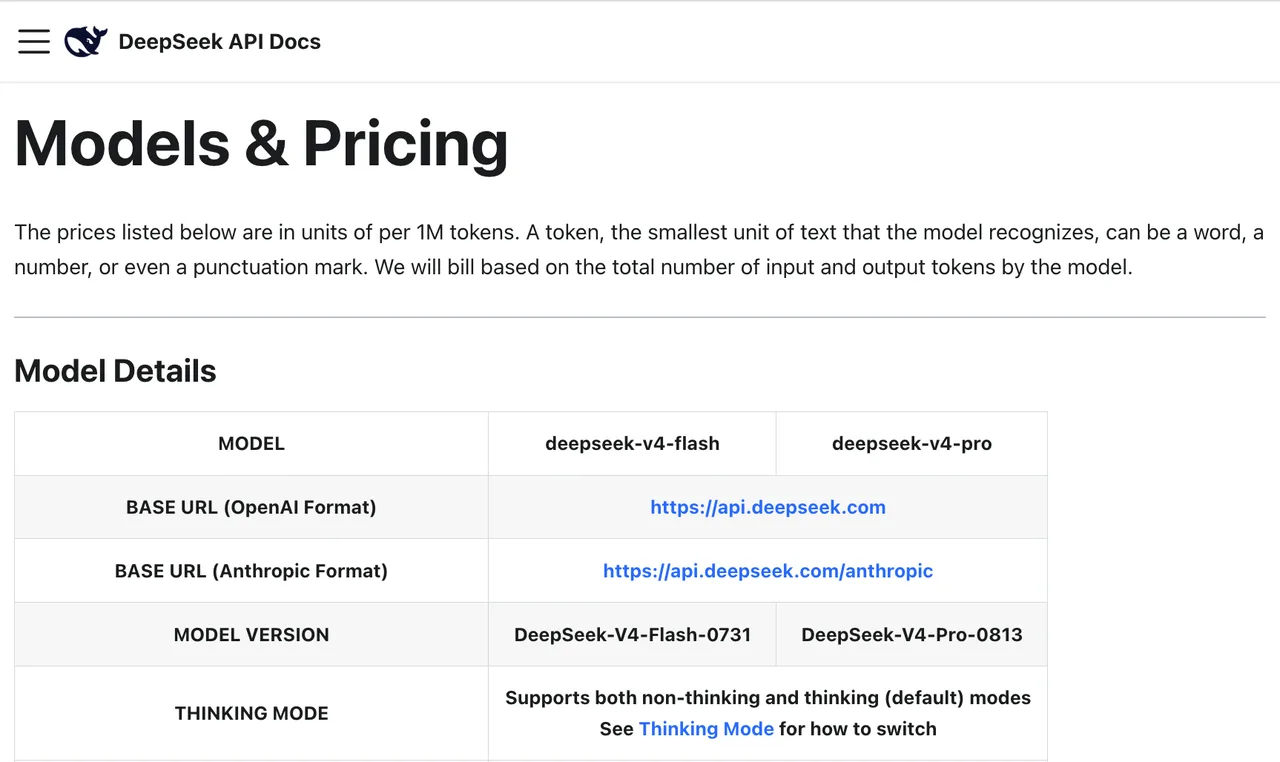Screen dimensions: 1280x762
Task: Click the MODEL header cell
Action: click(x=251, y=443)
